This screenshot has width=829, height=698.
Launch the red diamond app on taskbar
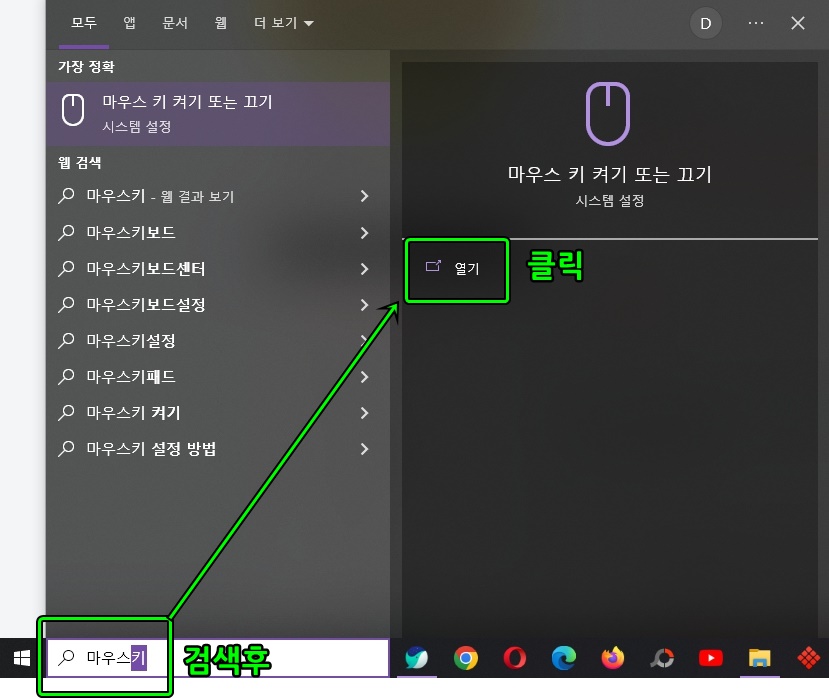pyautogui.click(x=808, y=658)
